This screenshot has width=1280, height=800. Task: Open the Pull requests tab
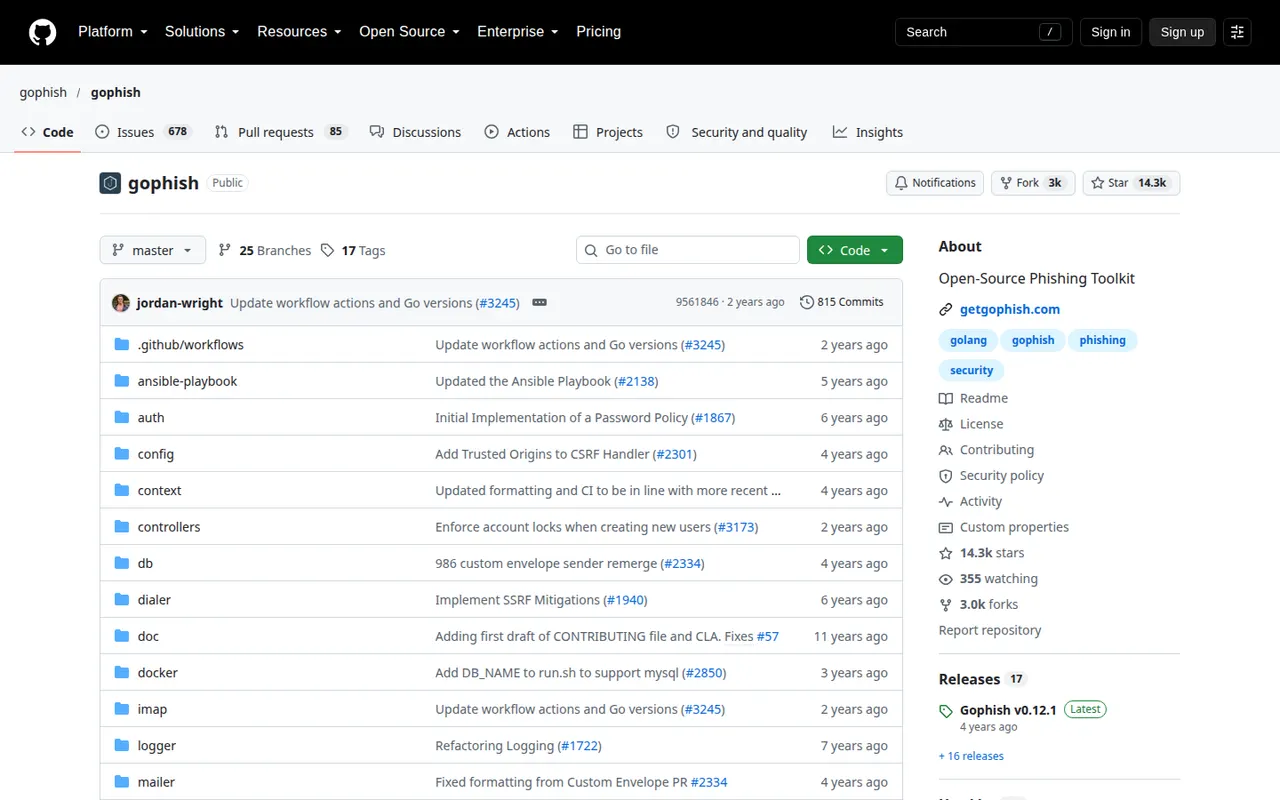point(280,132)
